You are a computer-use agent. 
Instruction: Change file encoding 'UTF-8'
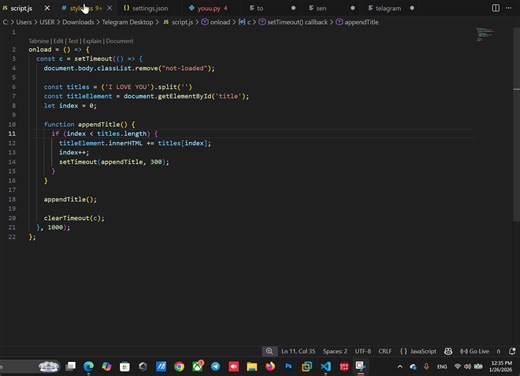coord(363,351)
